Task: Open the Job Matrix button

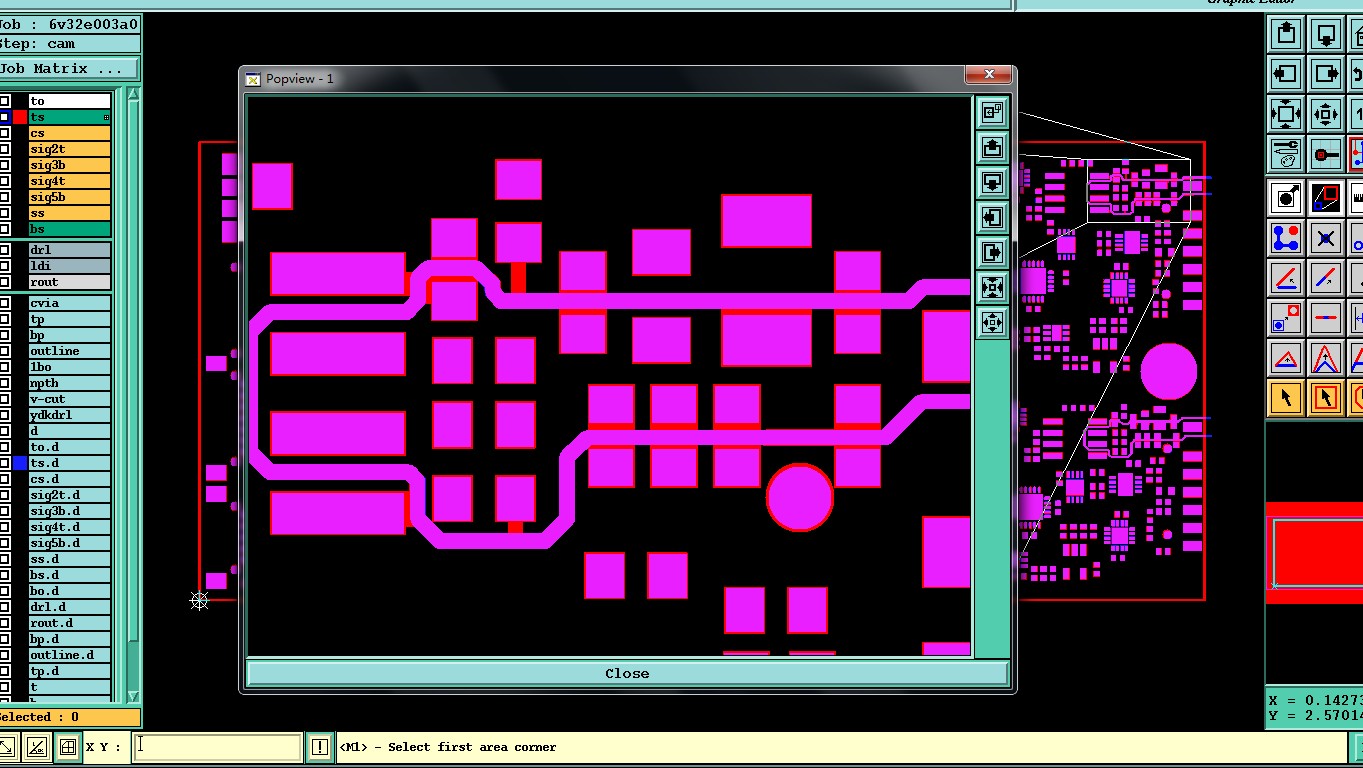Action: pyautogui.click(x=69, y=69)
